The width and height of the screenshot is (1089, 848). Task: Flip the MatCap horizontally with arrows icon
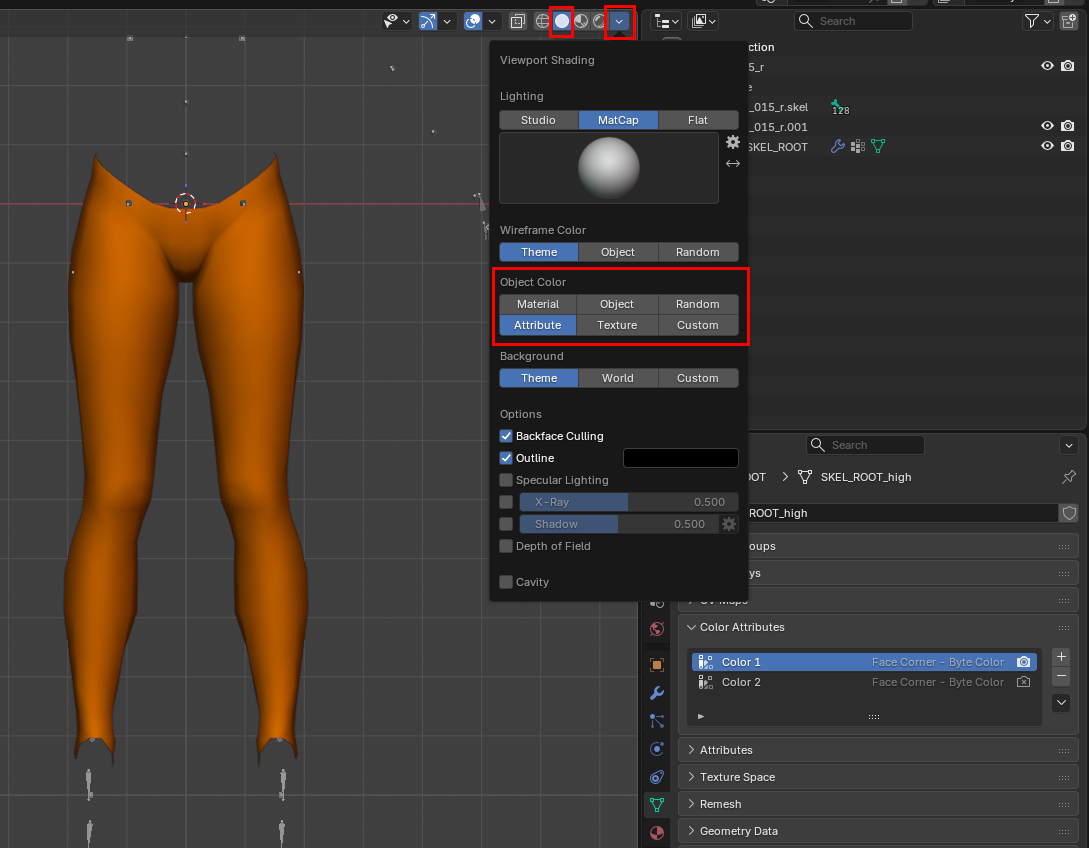click(733, 164)
